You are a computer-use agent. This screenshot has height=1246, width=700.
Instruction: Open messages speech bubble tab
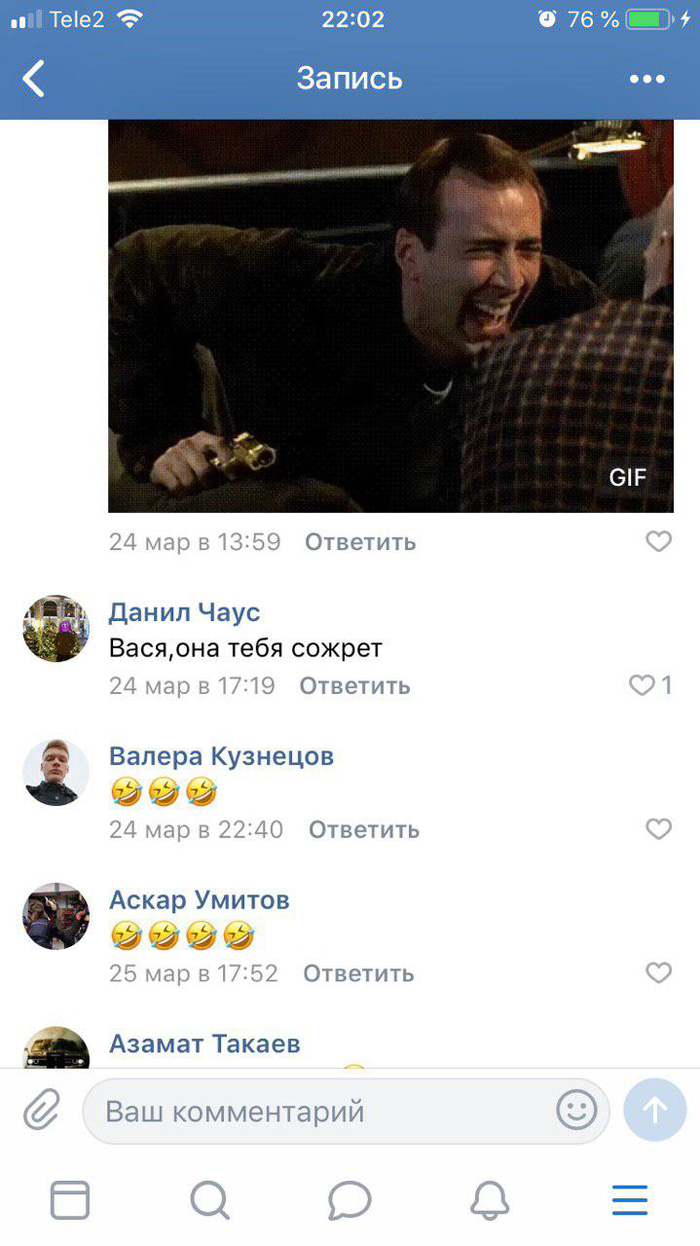point(349,1199)
